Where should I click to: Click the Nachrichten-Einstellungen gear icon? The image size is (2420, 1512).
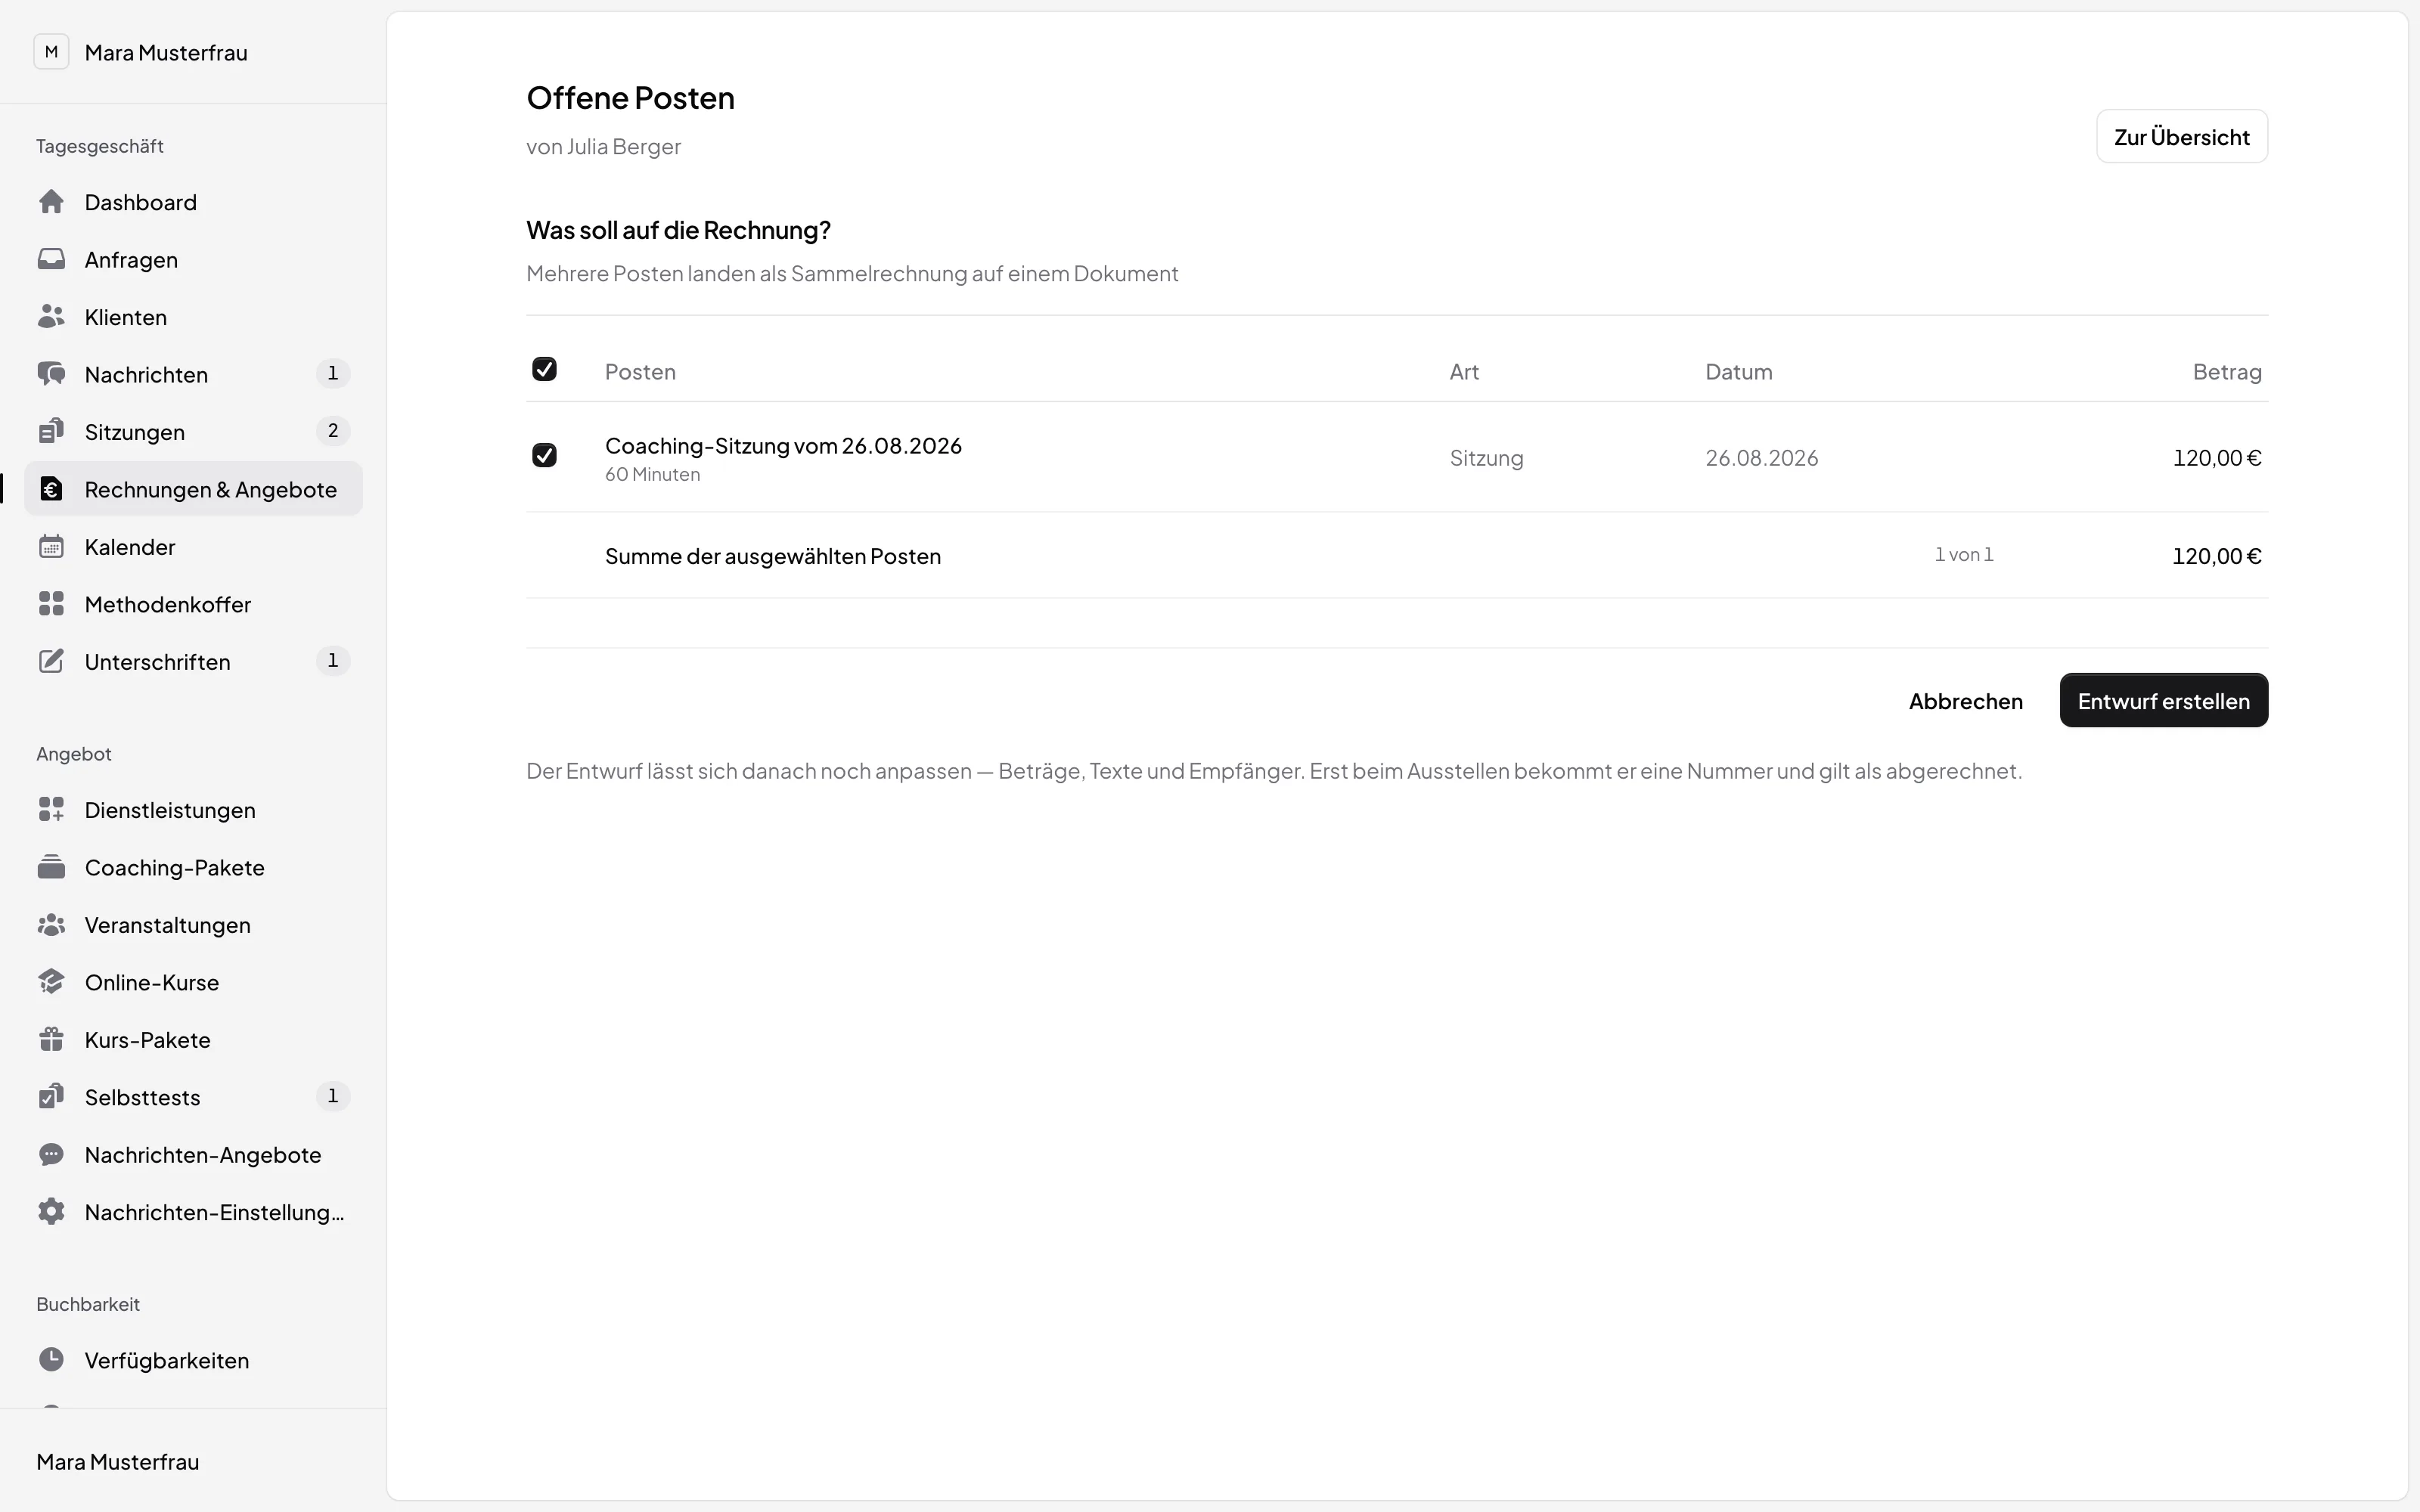pos(51,1212)
